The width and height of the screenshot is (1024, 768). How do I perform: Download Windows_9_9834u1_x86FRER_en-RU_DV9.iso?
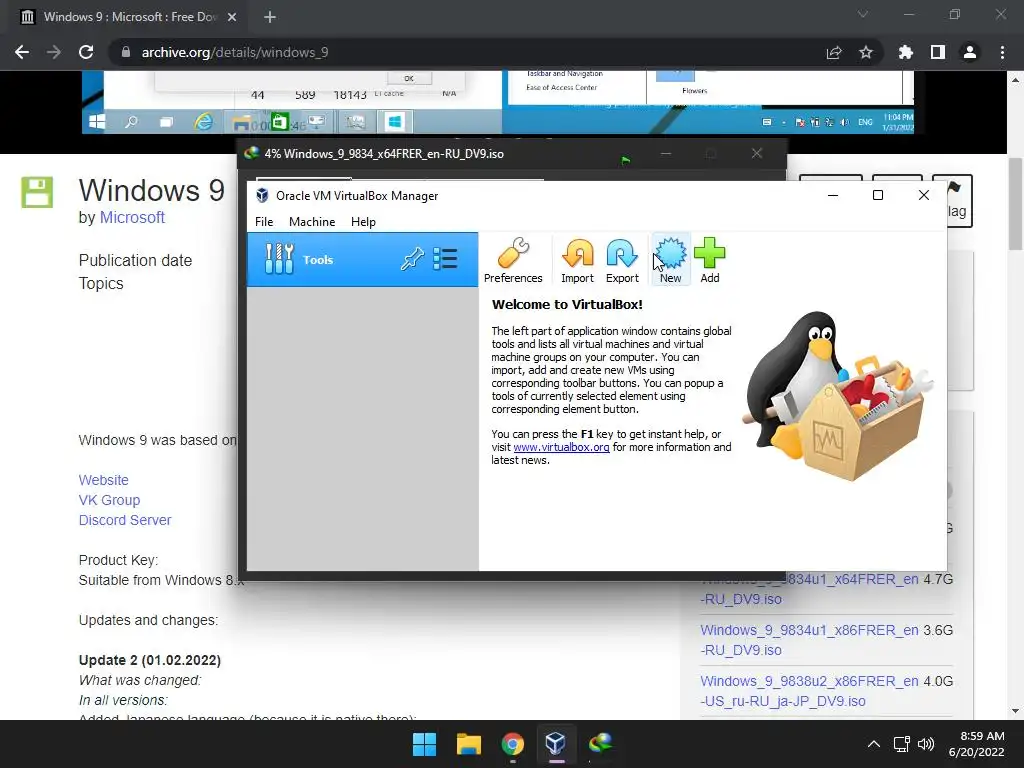point(810,640)
